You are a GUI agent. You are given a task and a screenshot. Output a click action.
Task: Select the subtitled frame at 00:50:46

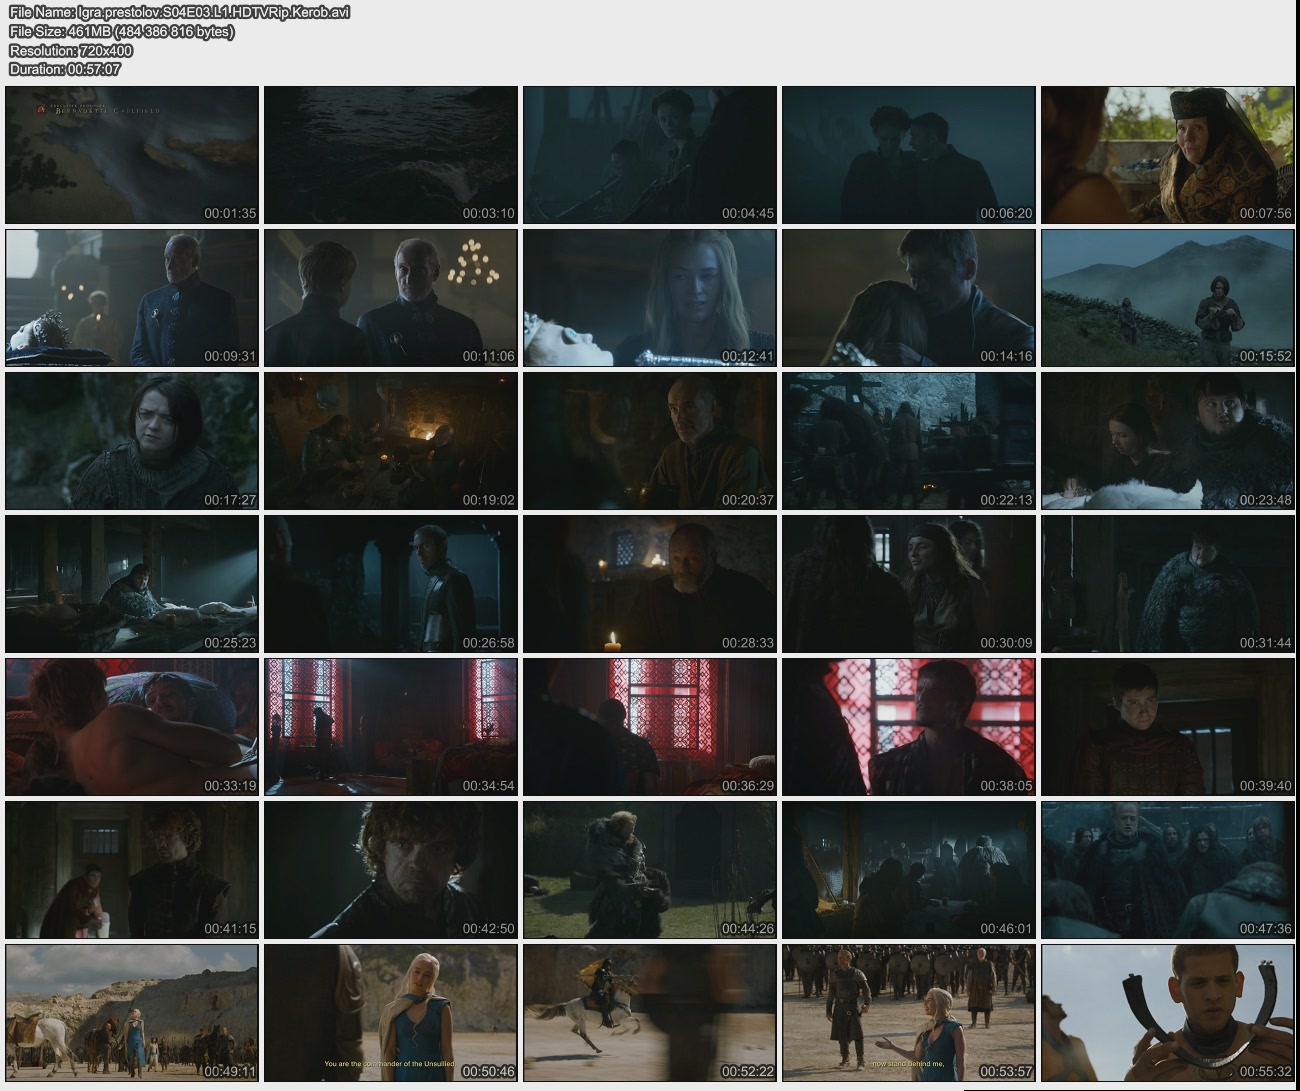pos(391,1013)
